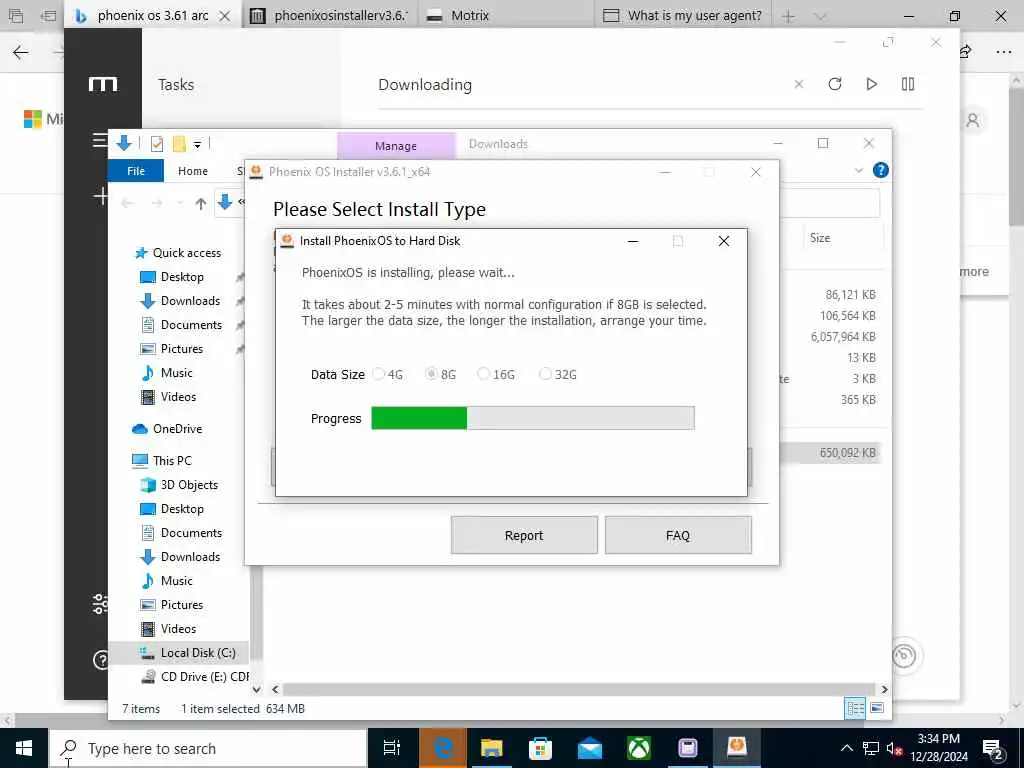This screenshot has height=768, width=1024.
Task: Open the File menu in File Explorer
Action: (136, 171)
